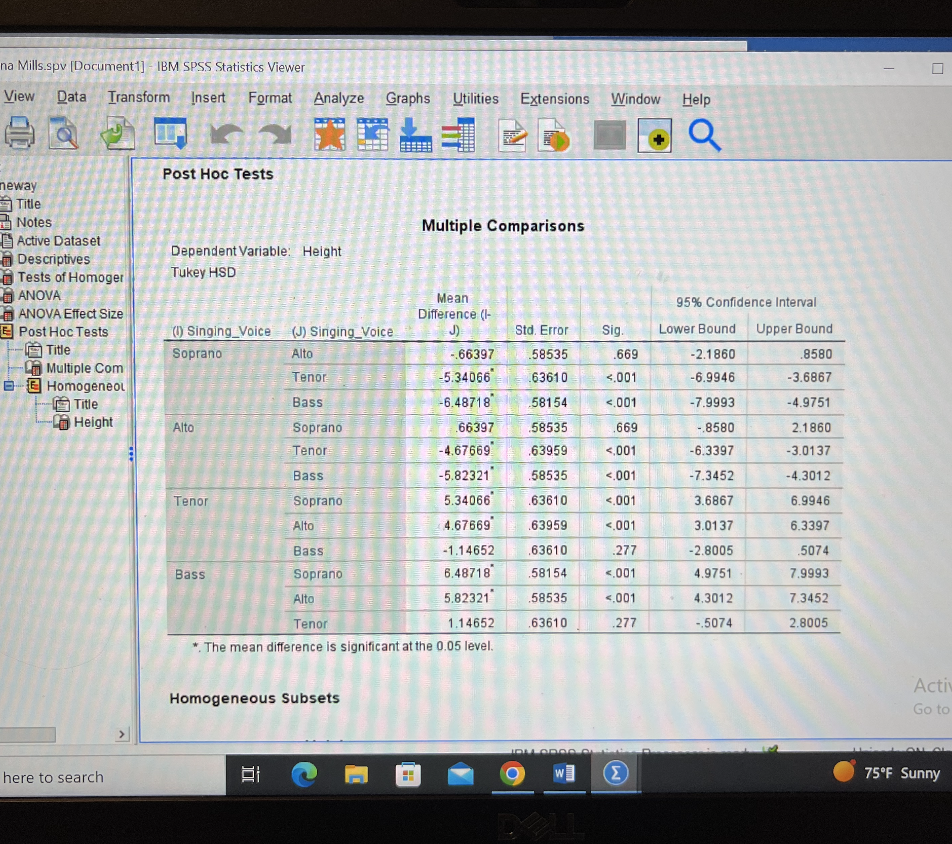Image resolution: width=952 pixels, height=844 pixels.
Task: Activate SPSS sigma icon on the taskbar
Action: click(x=615, y=773)
